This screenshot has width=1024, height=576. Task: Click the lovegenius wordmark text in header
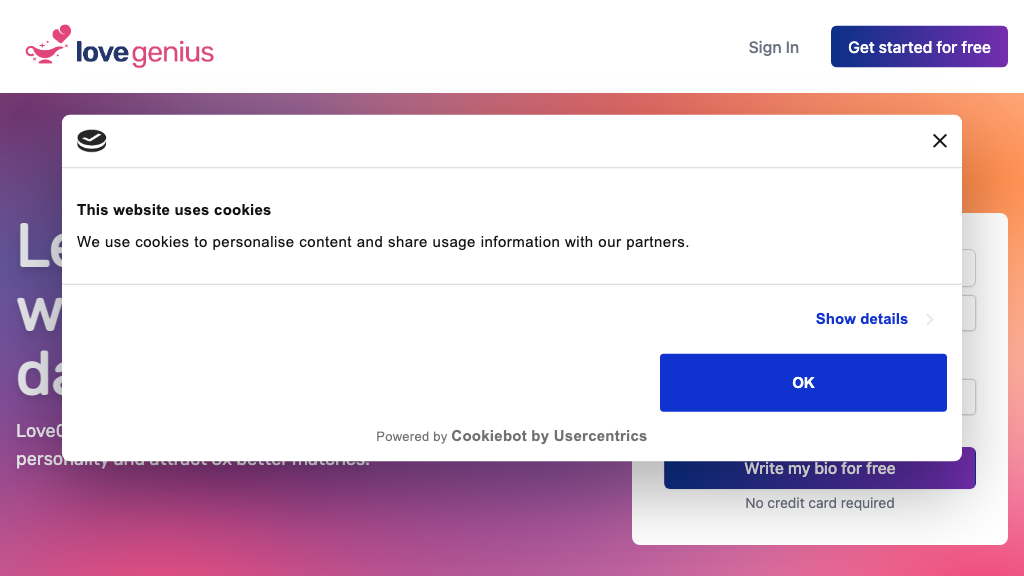(x=145, y=52)
